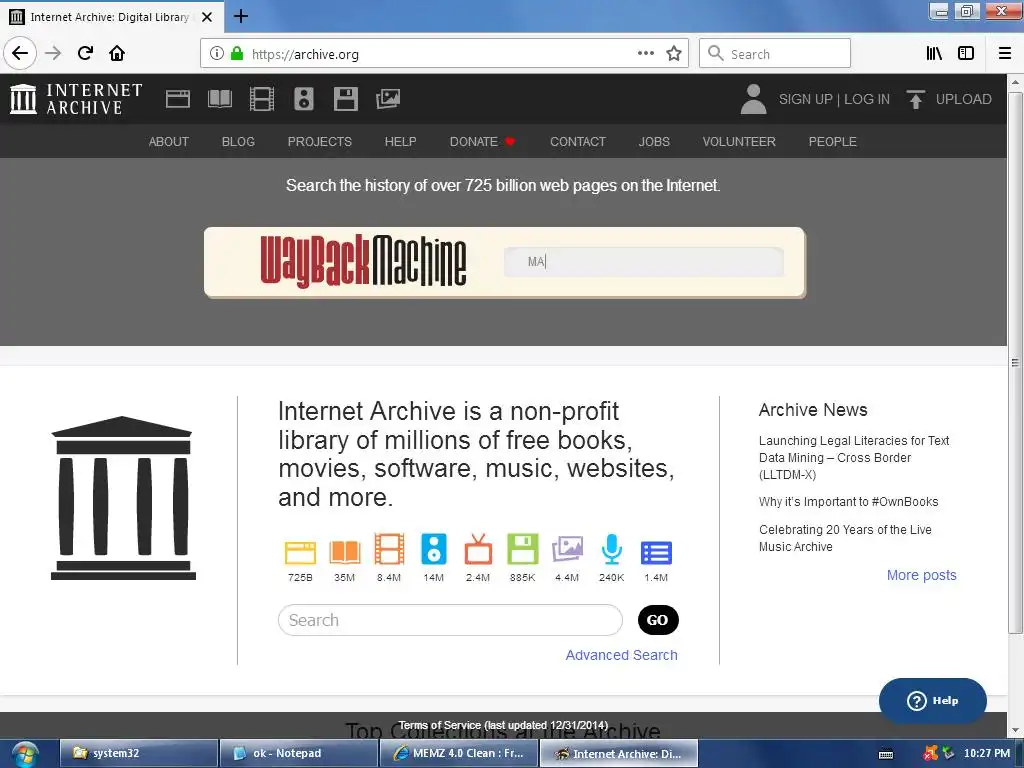The width and height of the screenshot is (1024, 768).
Task: Open the PEOPLE menu item
Action: [x=833, y=142]
